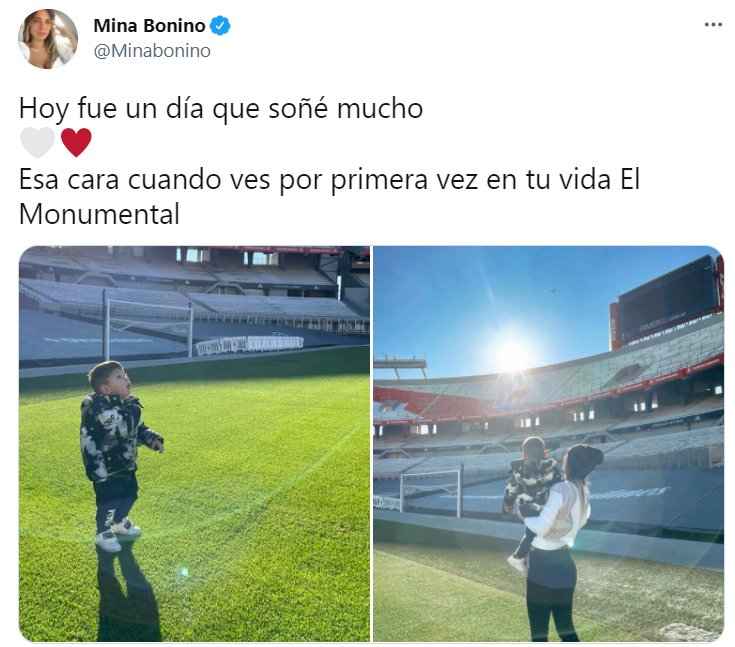Open the three-dot more options menu
The image size is (735, 647).
pos(713,24)
